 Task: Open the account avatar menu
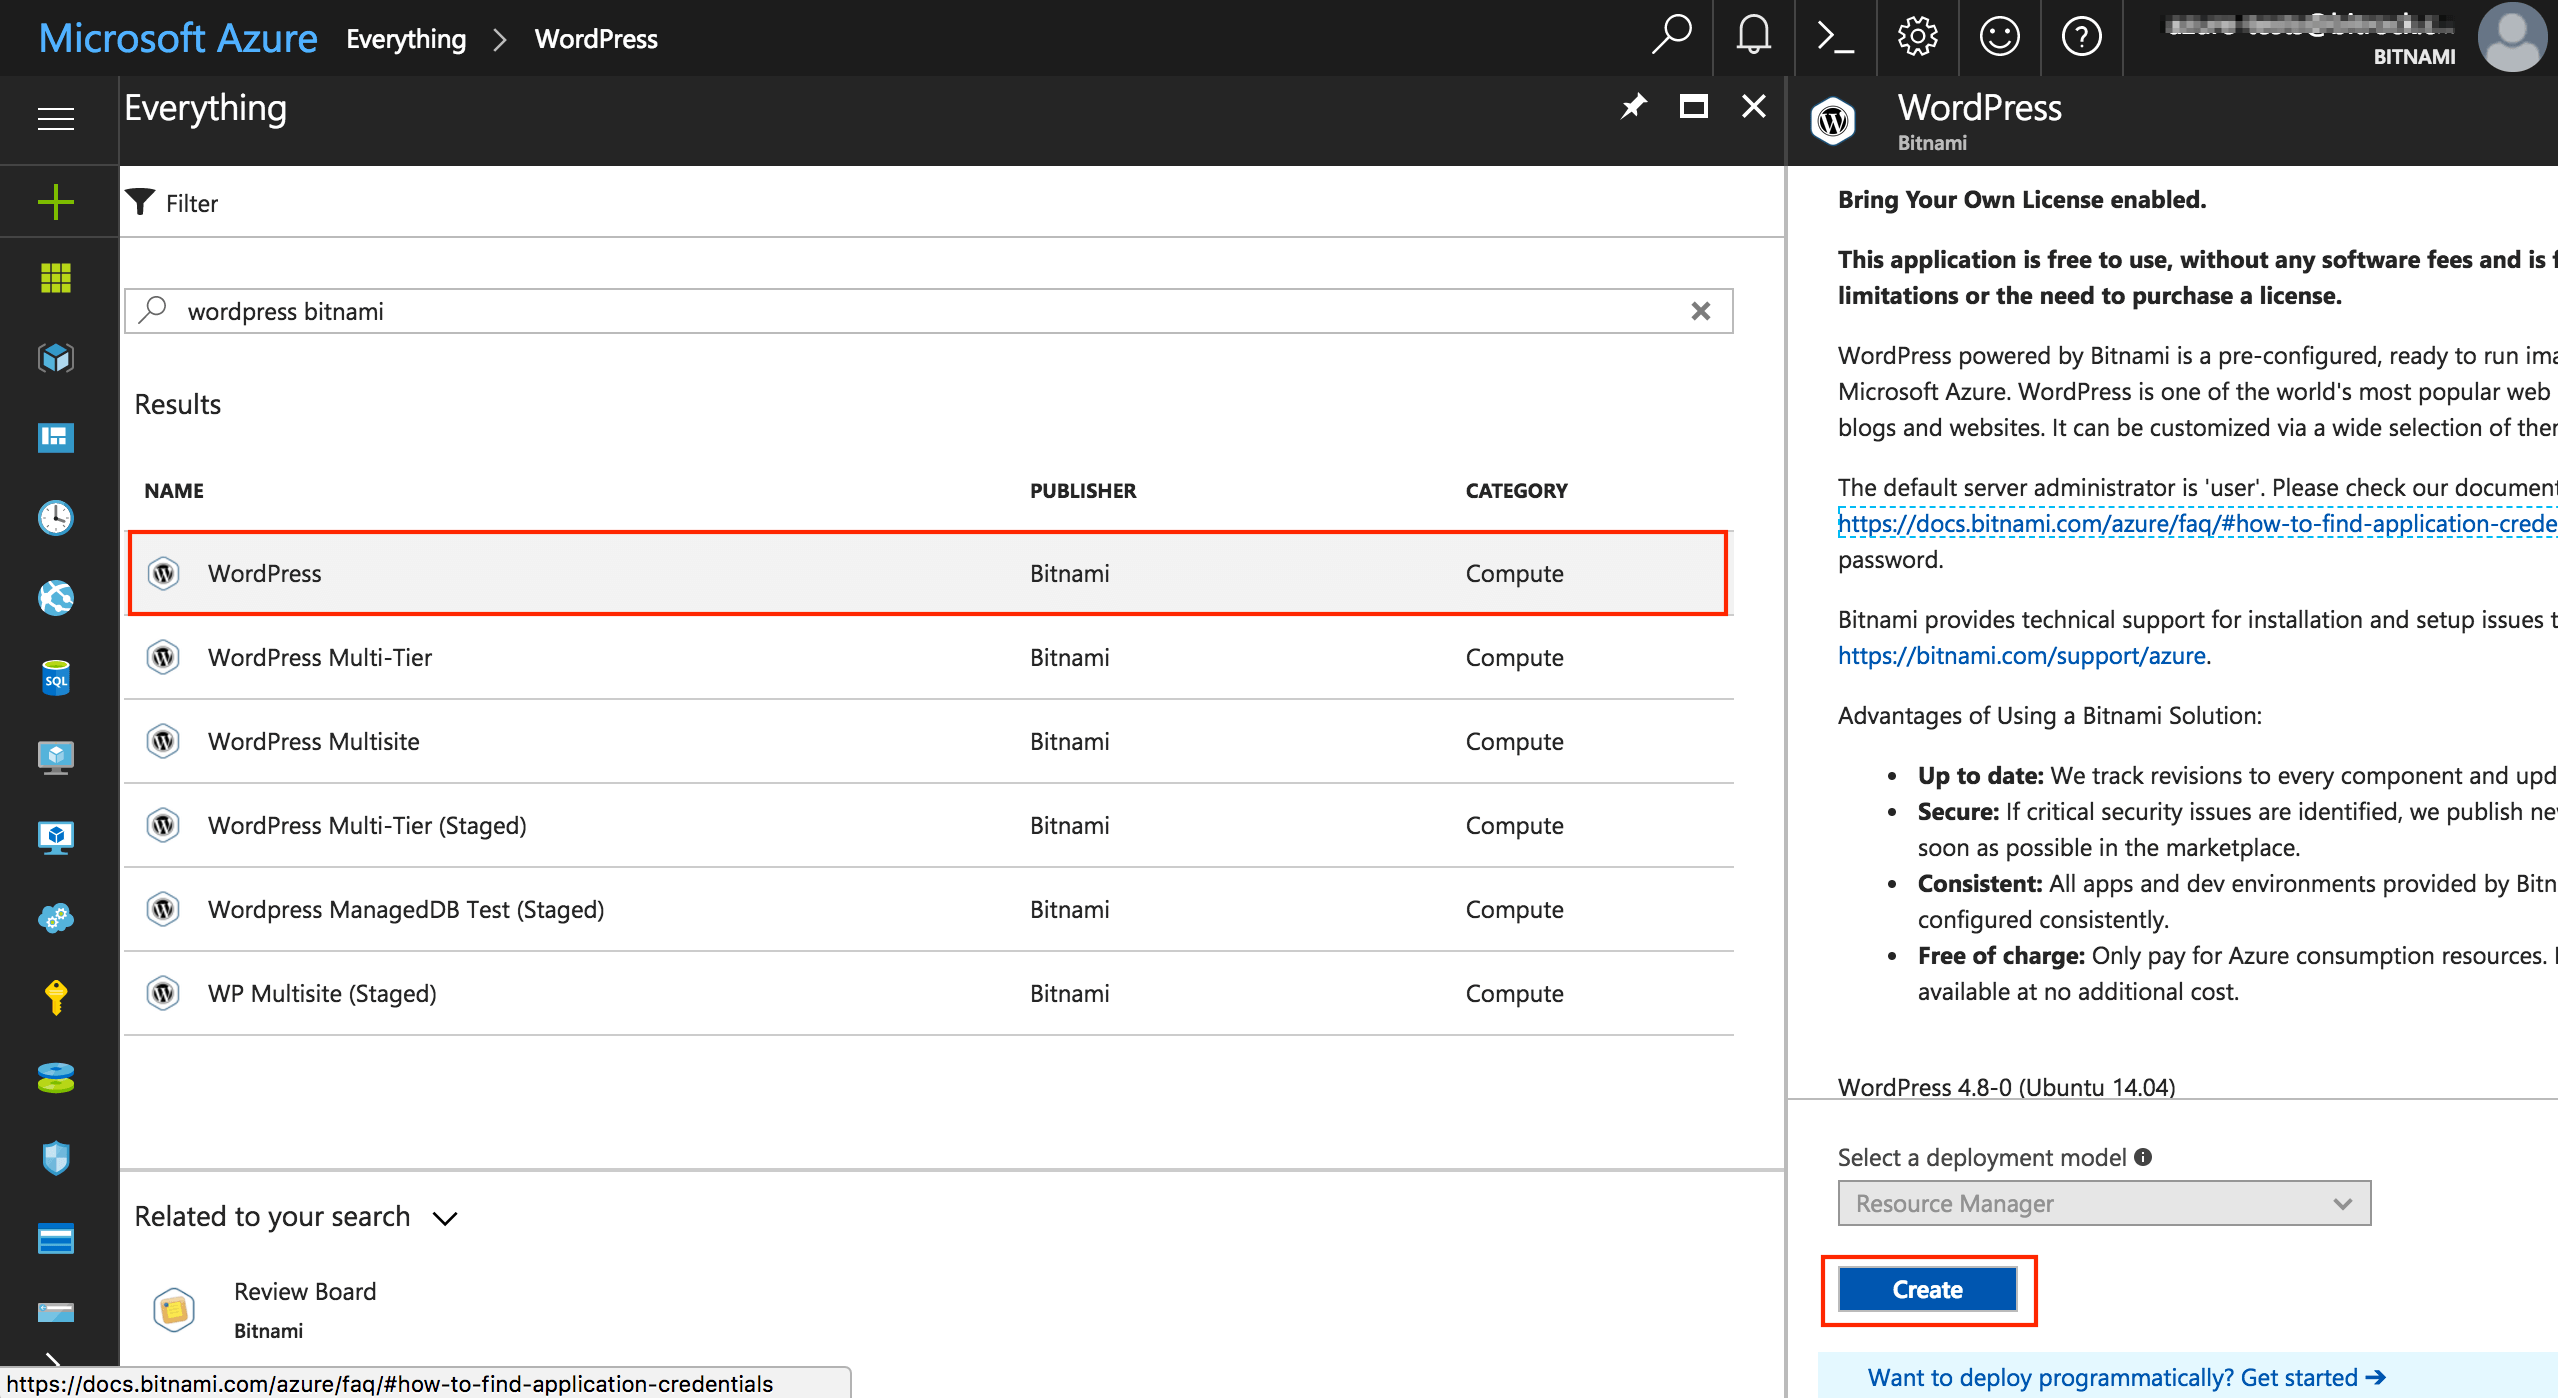(x=2512, y=37)
